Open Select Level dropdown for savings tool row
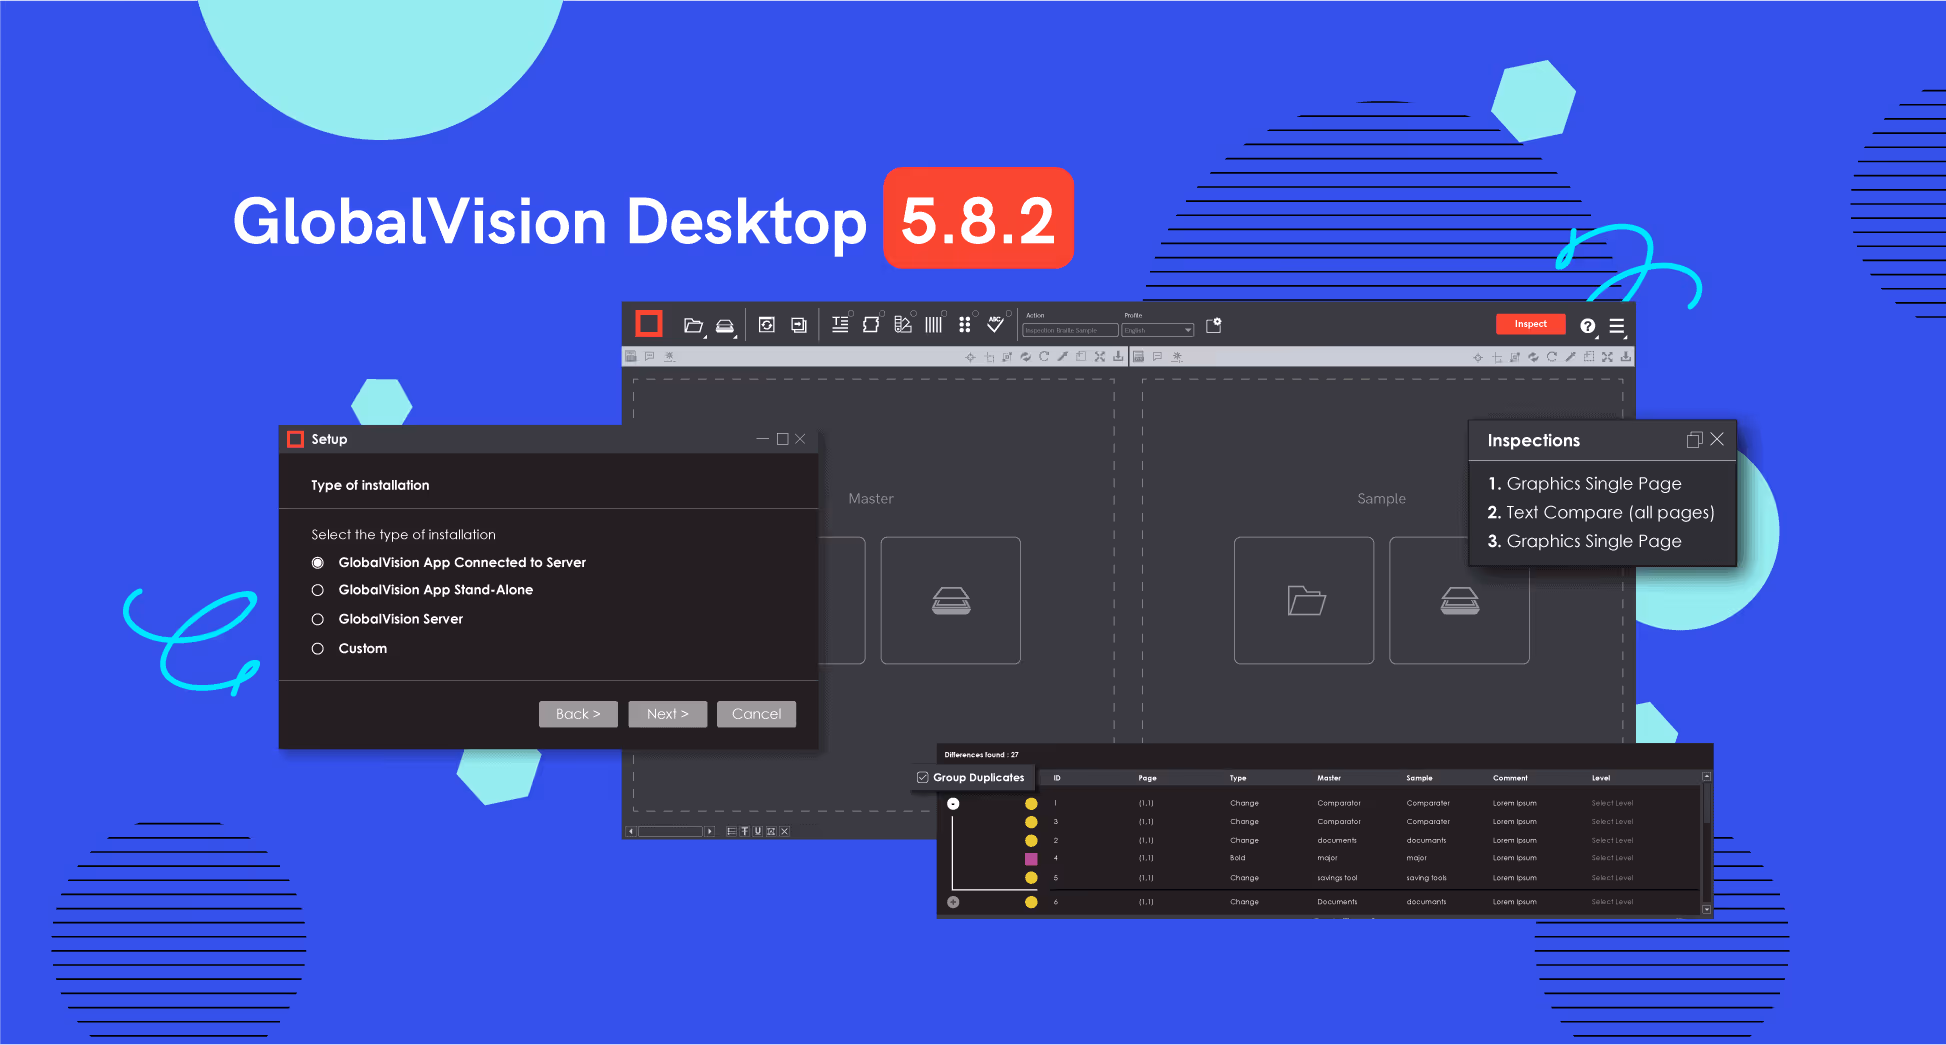Image resolution: width=1946 pixels, height=1045 pixels. coord(1612,878)
